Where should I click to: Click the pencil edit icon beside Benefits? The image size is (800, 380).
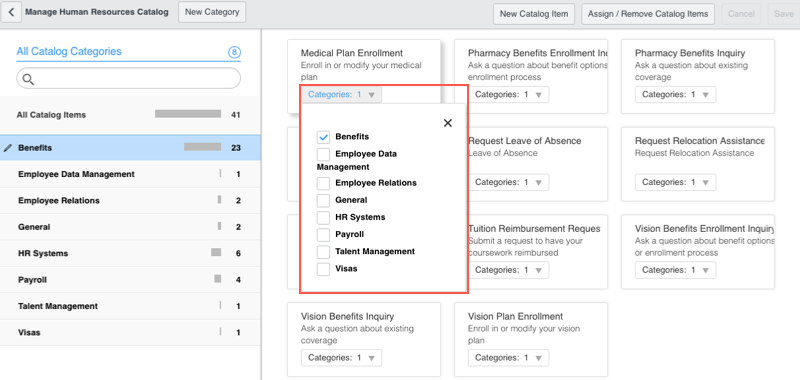[x=8, y=148]
